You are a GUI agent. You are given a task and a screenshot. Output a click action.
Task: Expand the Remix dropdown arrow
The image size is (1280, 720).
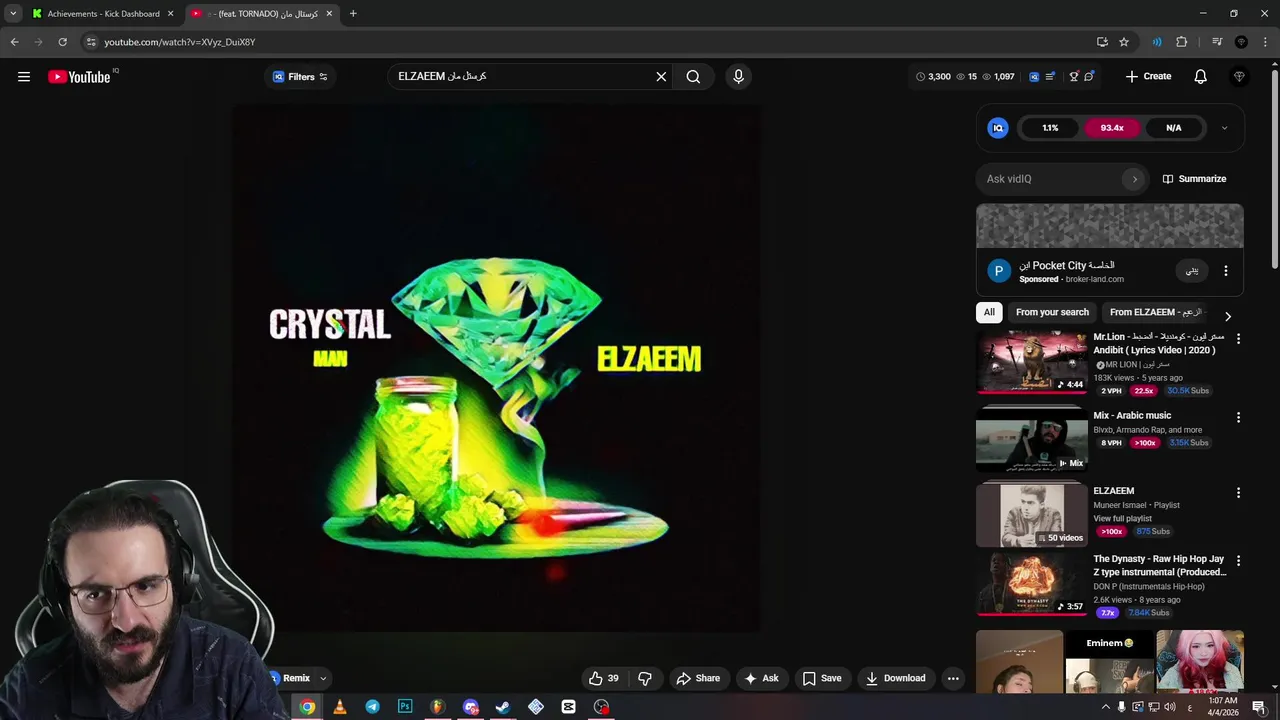pos(323,678)
